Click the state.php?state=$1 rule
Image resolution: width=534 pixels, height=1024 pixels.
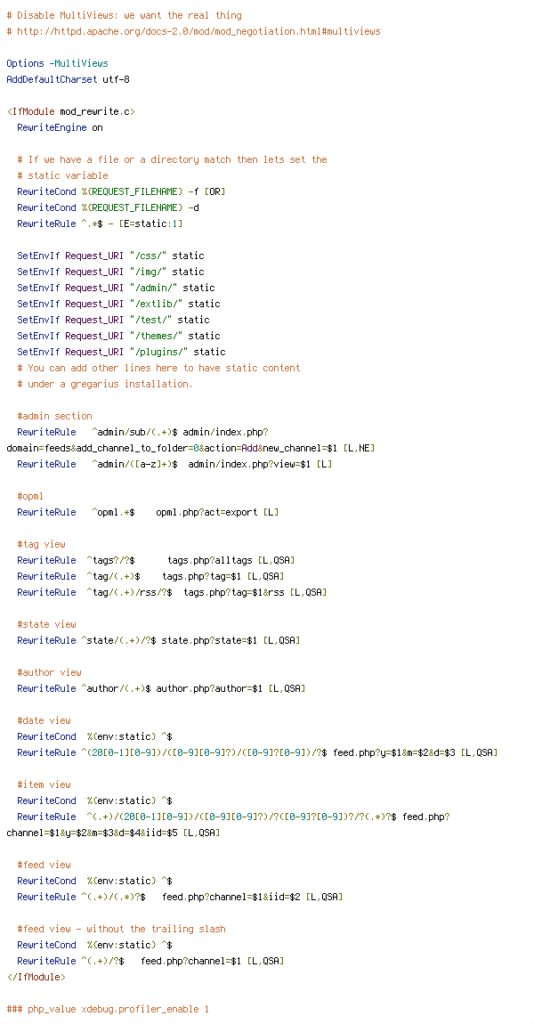[x=159, y=641]
